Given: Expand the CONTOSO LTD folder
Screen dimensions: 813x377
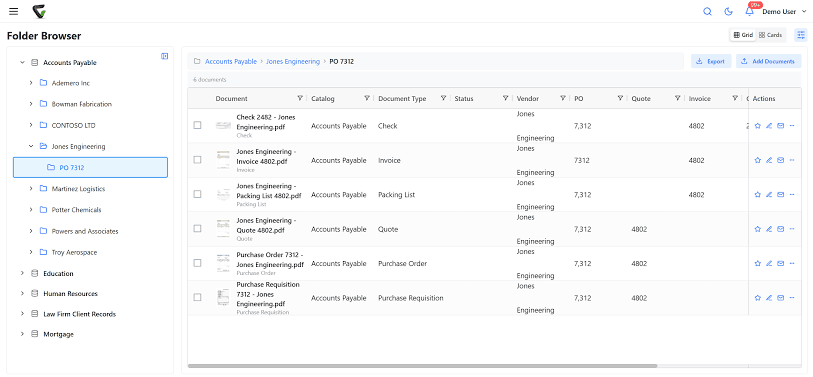Looking at the screenshot, I should [x=31, y=125].
